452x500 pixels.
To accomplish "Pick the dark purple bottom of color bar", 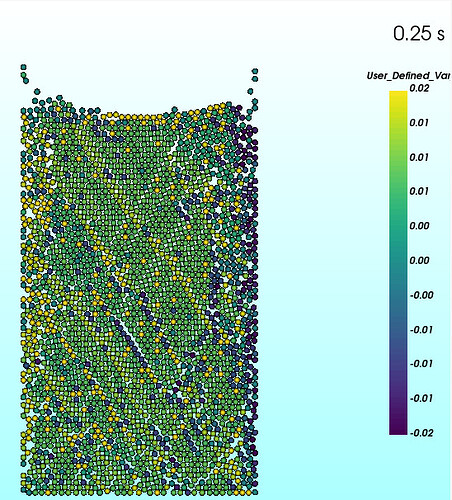I will 398,430.
